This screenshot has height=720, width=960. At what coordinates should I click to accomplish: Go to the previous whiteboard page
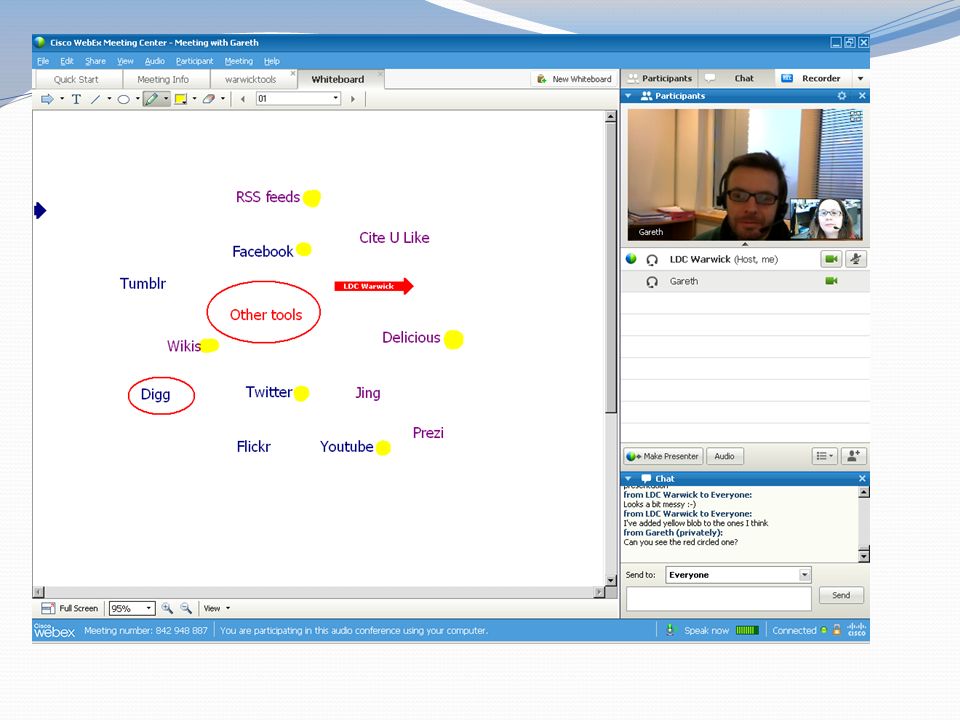point(243,99)
